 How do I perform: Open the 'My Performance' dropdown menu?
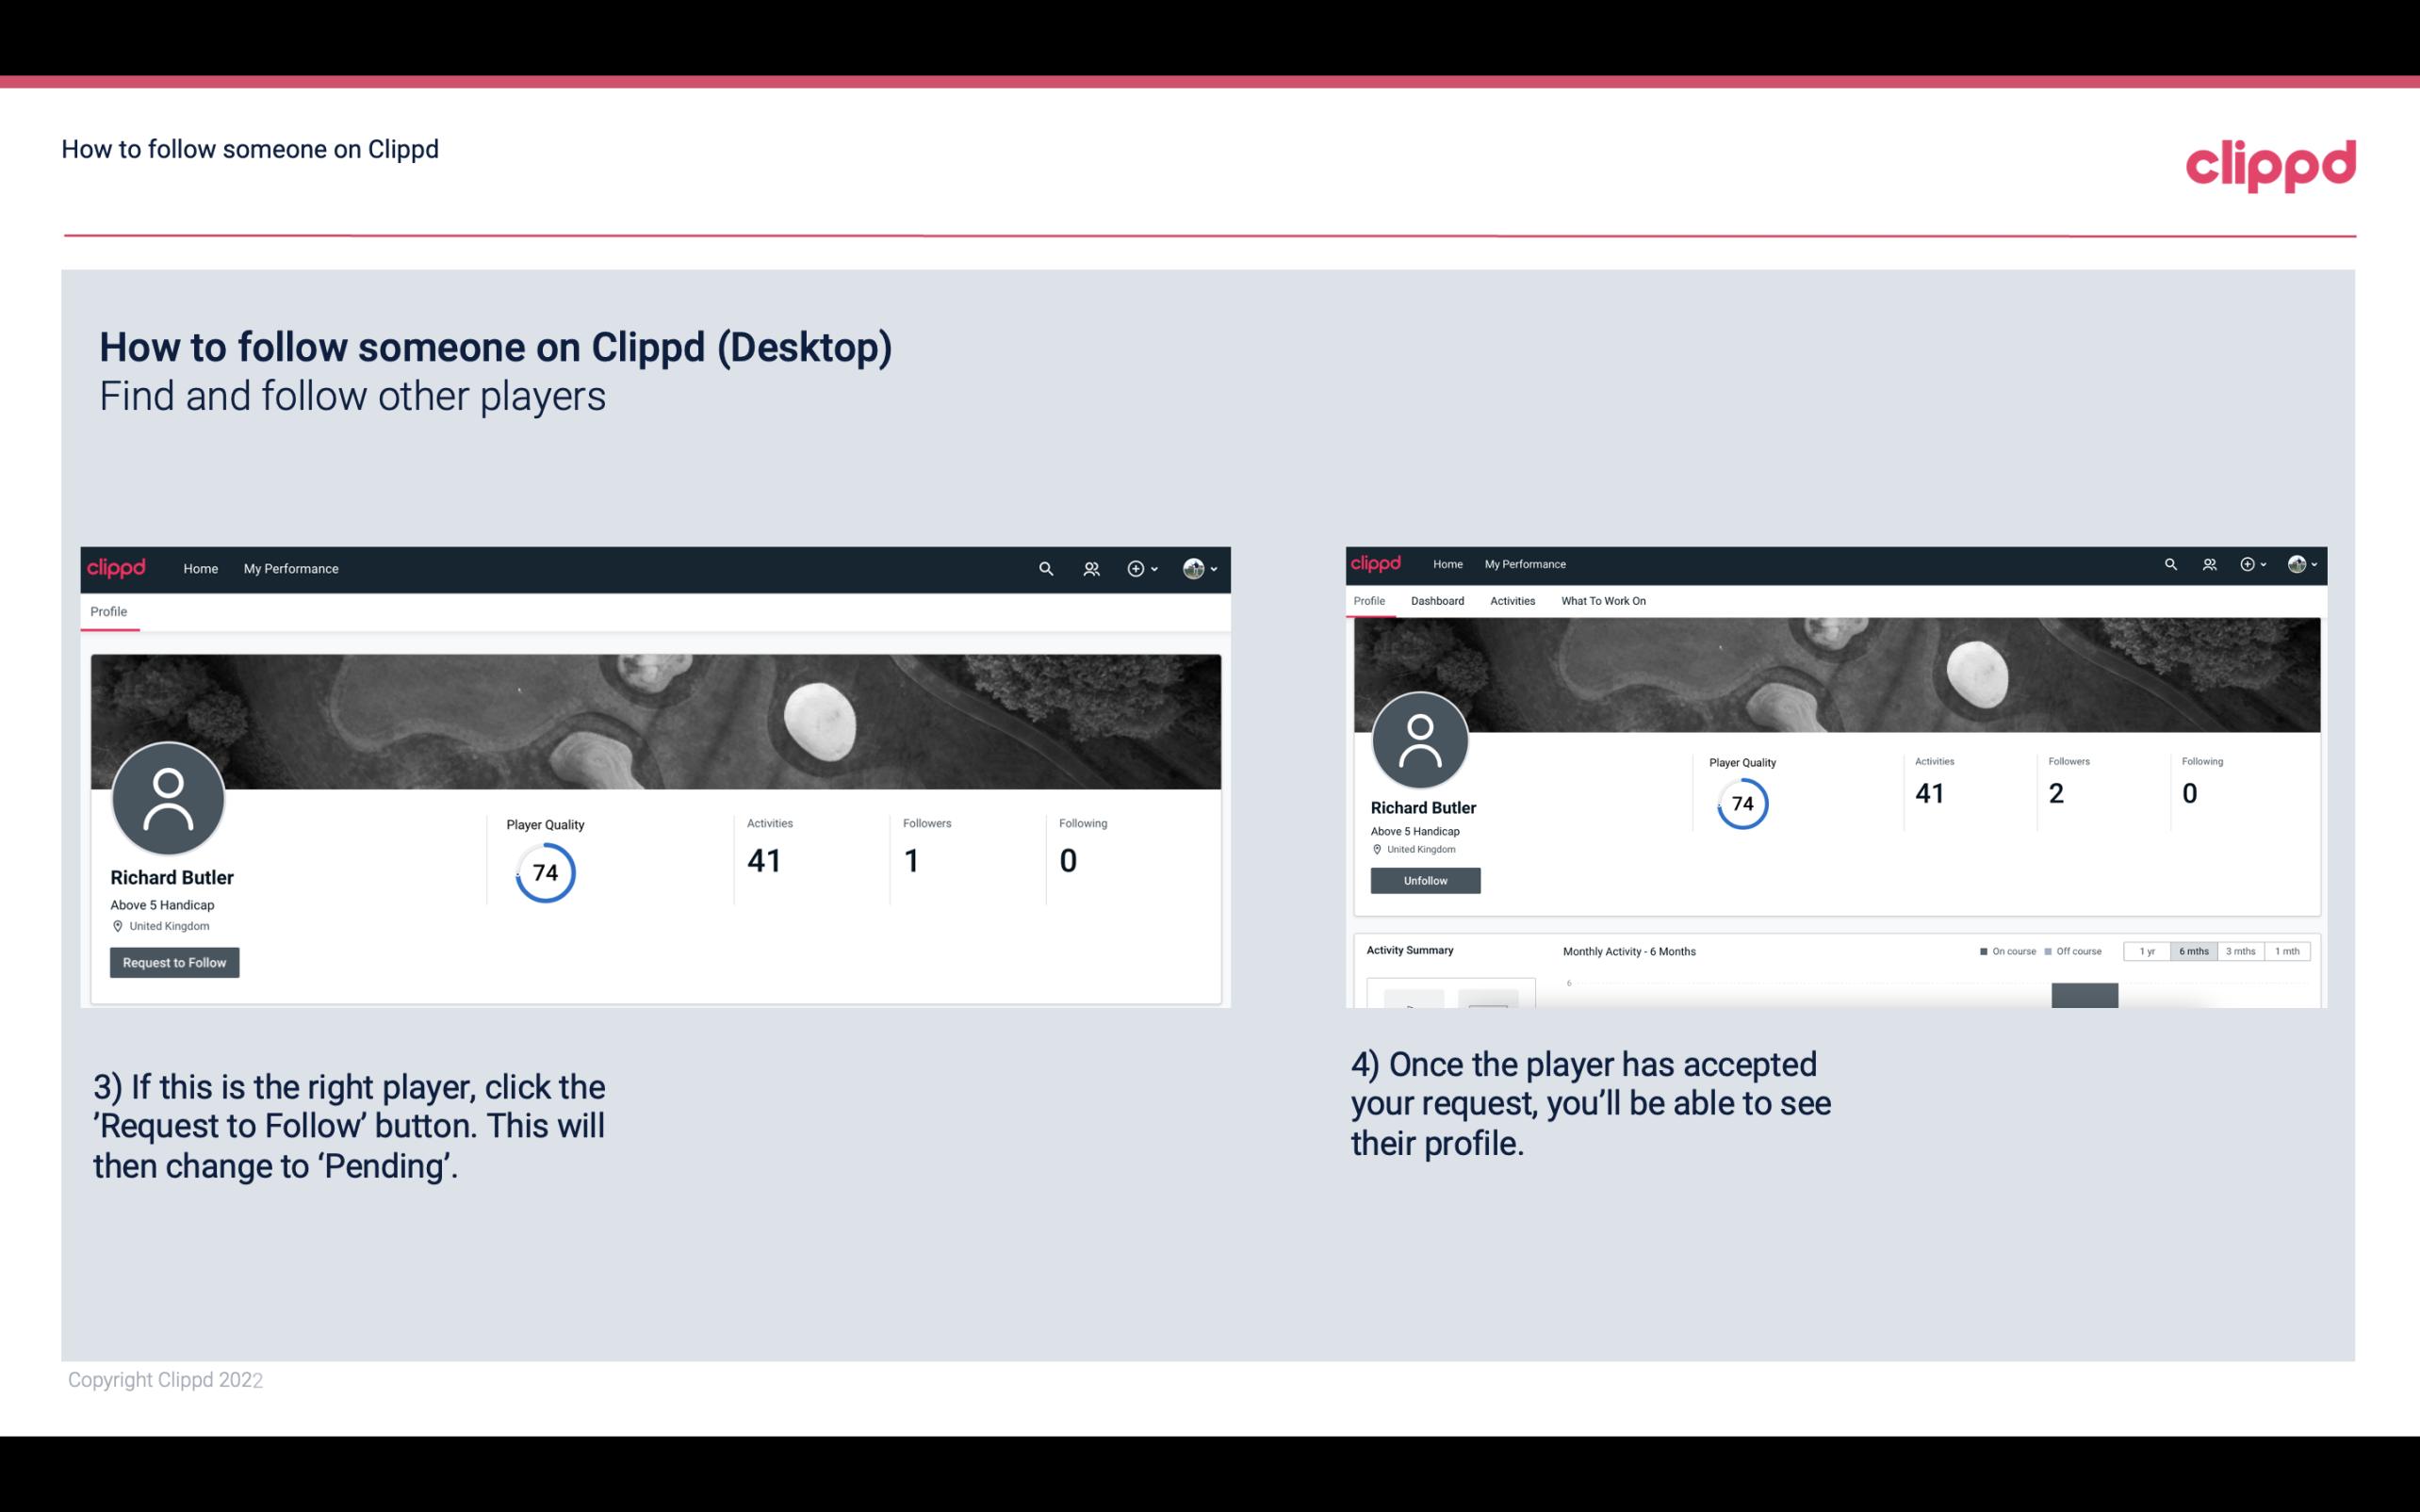pos(289,568)
